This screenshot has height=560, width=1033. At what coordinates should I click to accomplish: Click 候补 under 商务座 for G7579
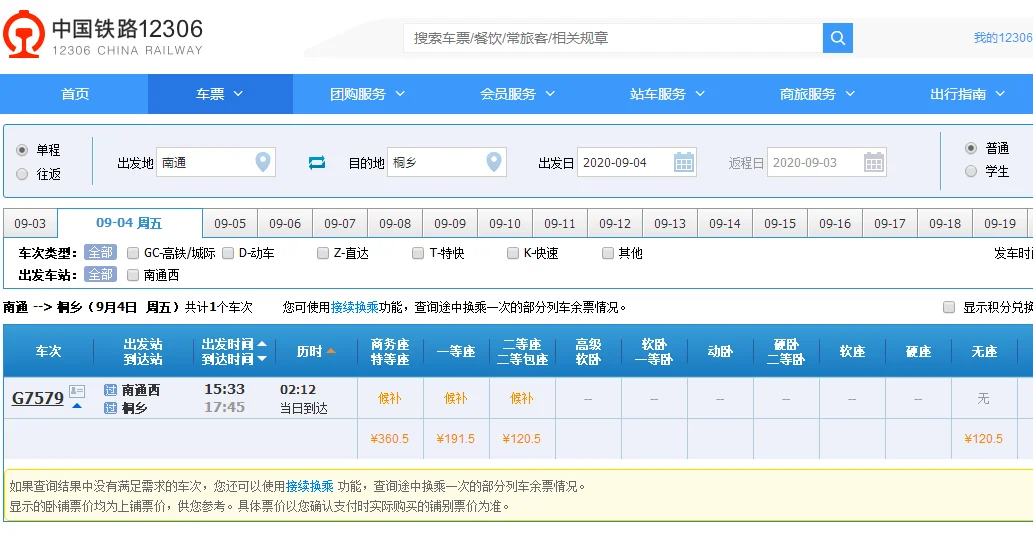click(390, 398)
